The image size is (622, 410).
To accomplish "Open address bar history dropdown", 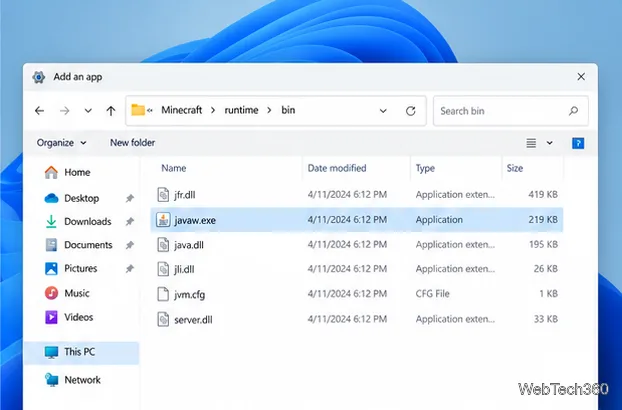I will [383, 111].
